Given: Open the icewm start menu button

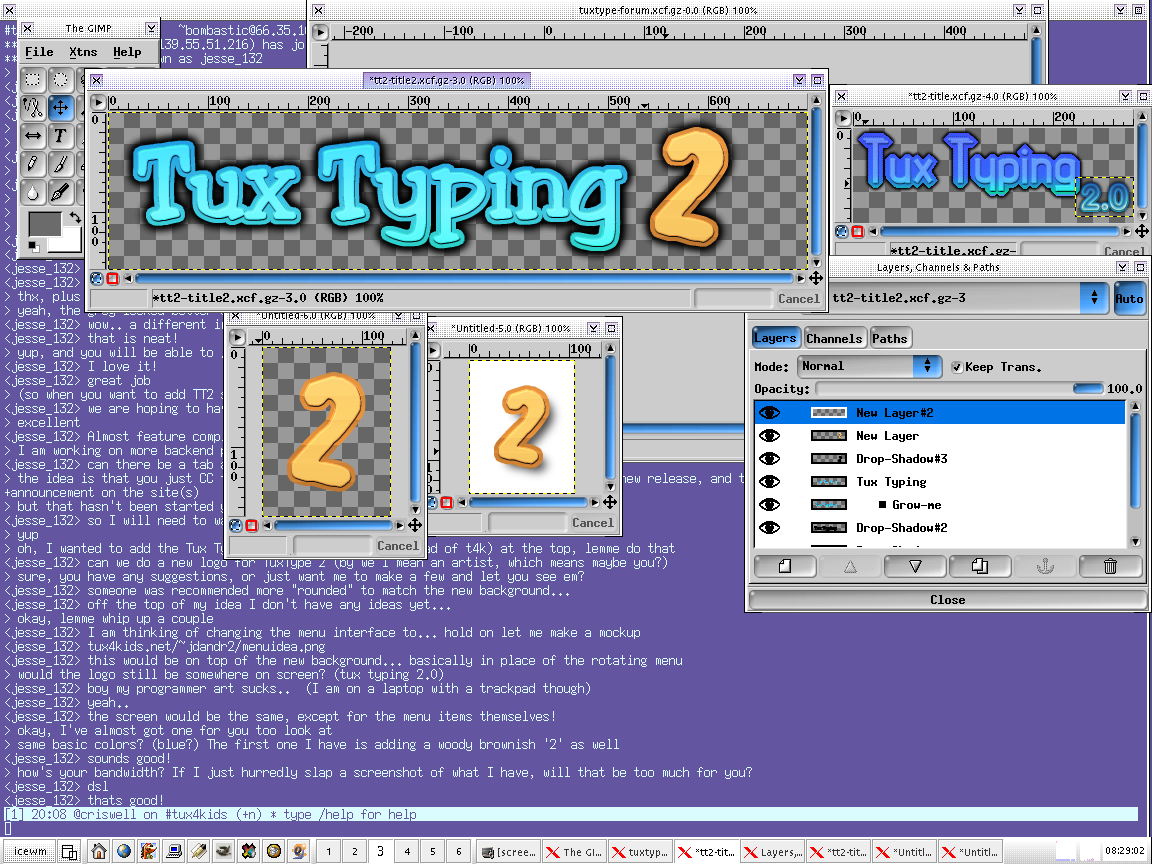Looking at the screenshot, I should pos(30,852).
